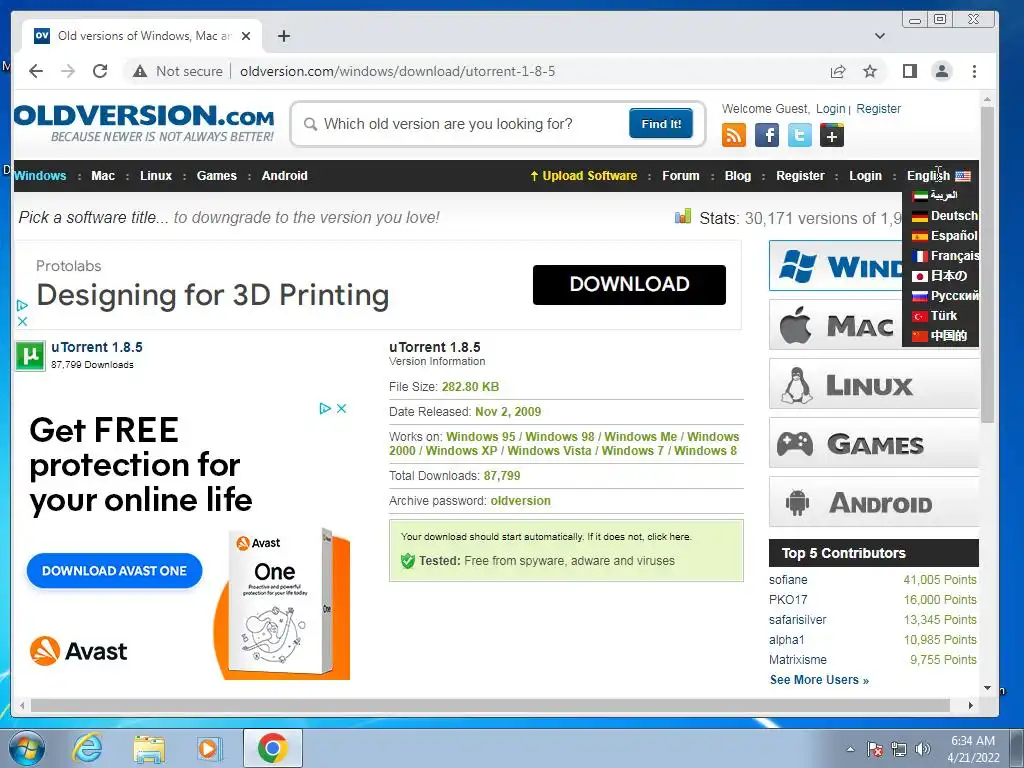
Task: Click the browser Forward arrow
Action: (x=68, y=71)
